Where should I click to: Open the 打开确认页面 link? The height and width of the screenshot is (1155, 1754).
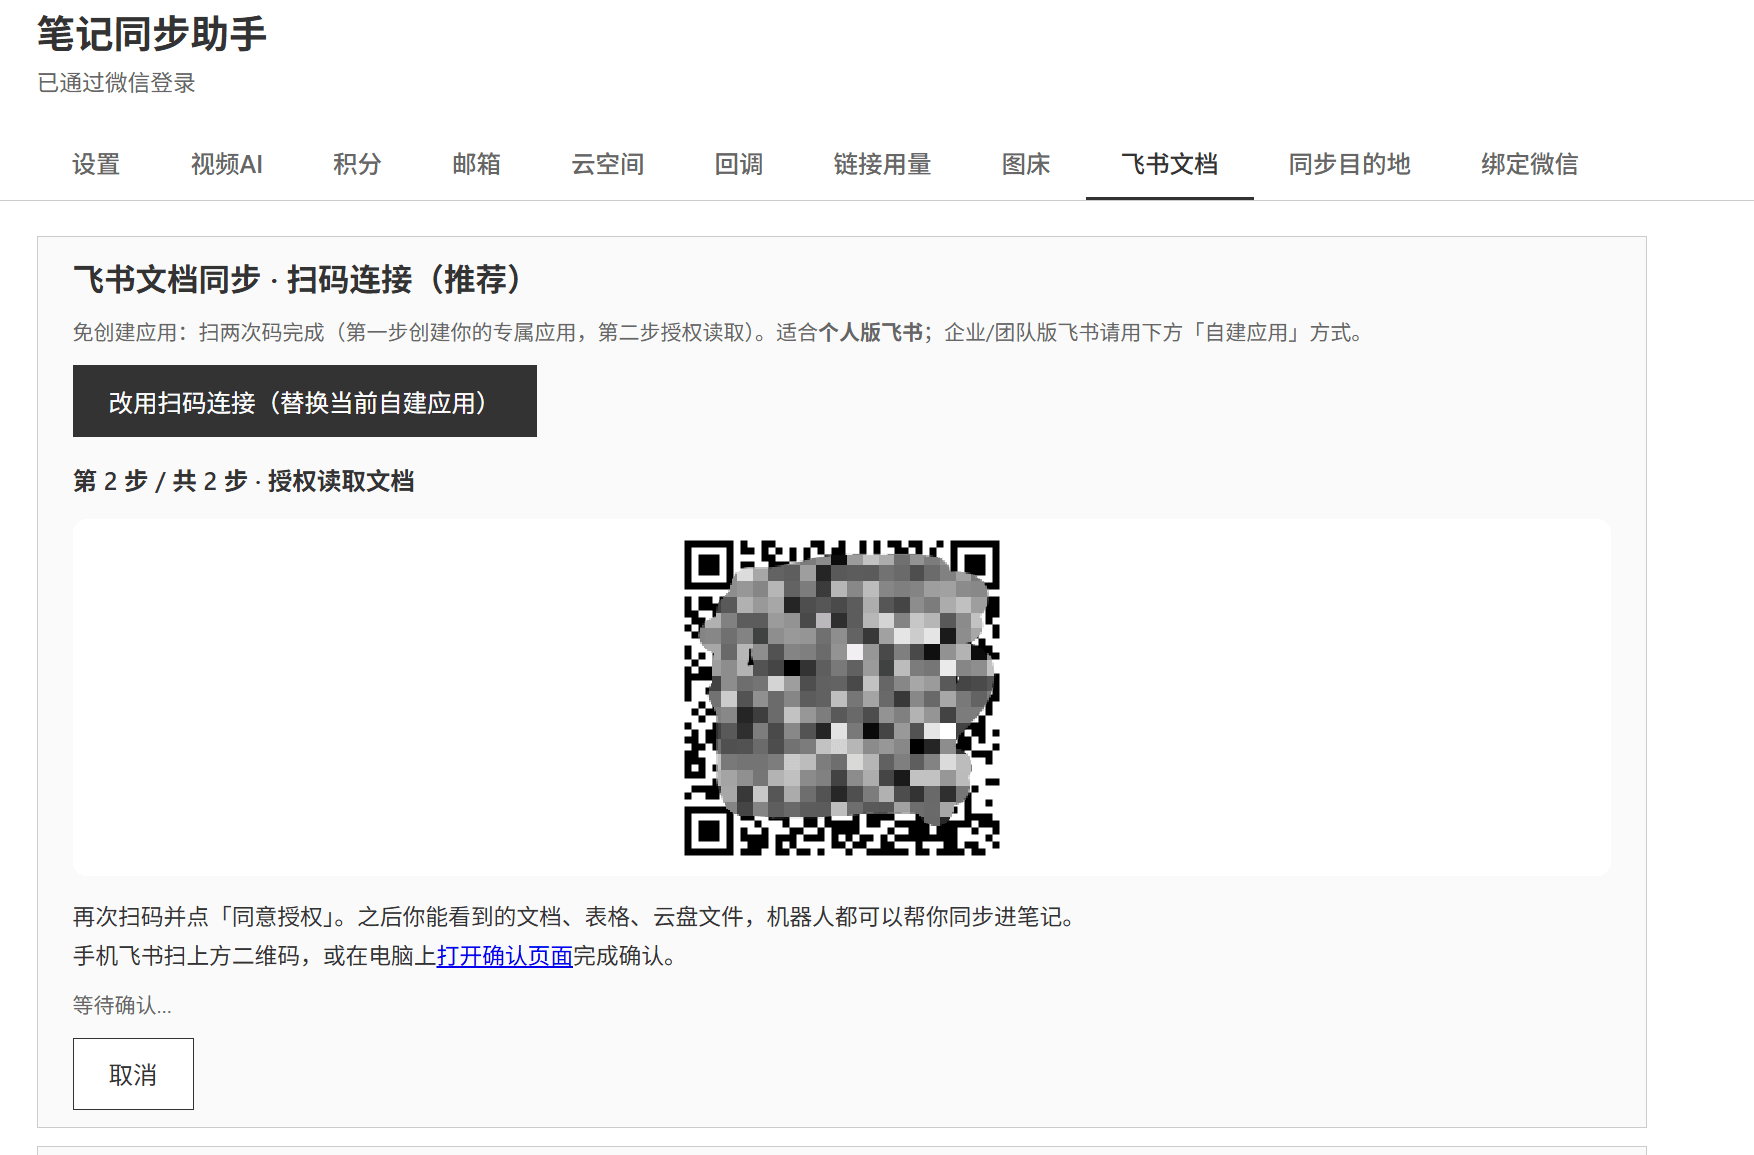coord(504,956)
